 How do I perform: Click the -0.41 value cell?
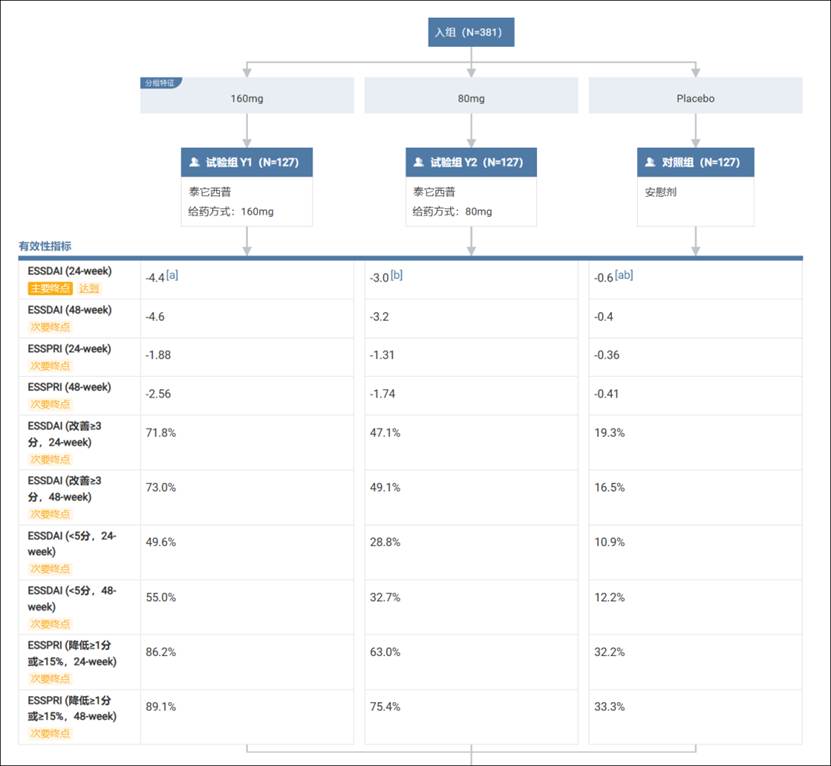coord(695,396)
